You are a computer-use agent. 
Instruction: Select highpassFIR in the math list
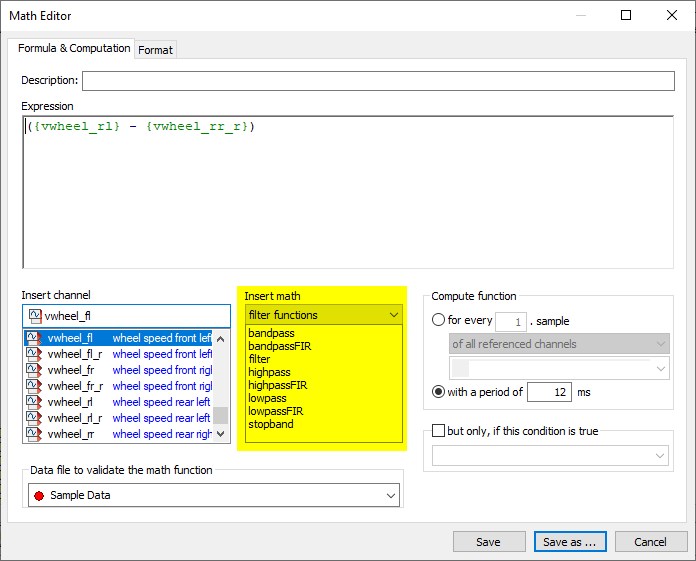coord(278,385)
